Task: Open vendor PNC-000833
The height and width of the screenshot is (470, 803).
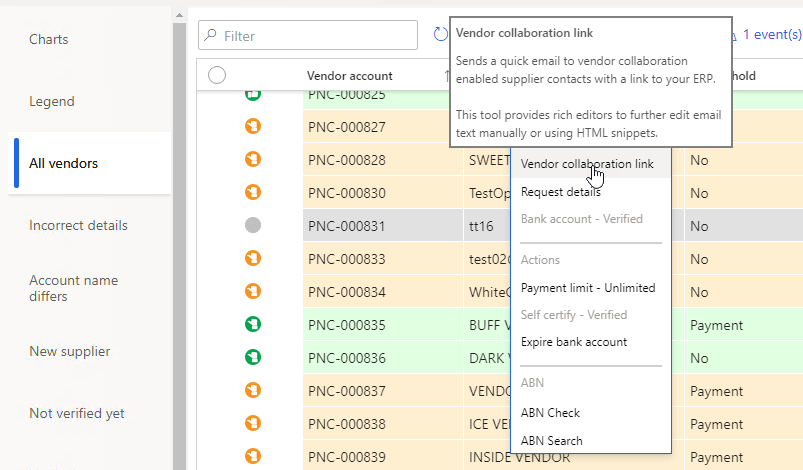Action: [x=347, y=259]
